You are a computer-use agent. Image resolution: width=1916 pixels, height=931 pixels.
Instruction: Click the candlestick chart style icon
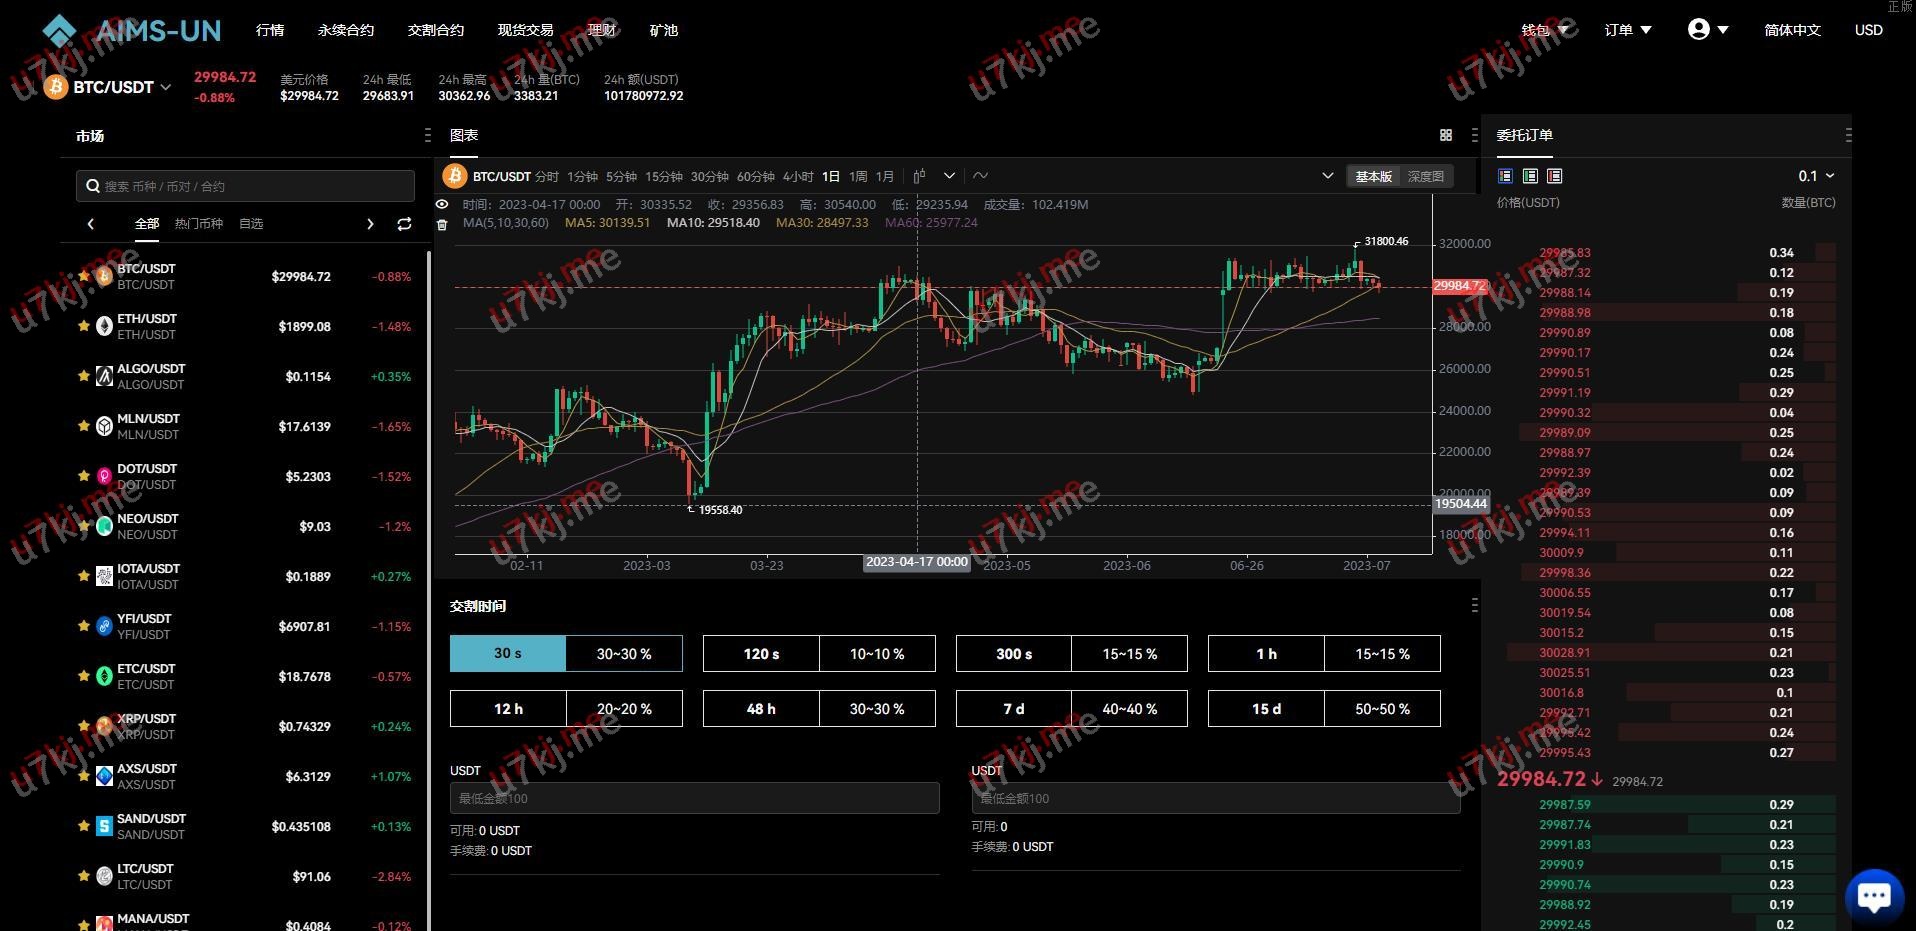pos(919,176)
